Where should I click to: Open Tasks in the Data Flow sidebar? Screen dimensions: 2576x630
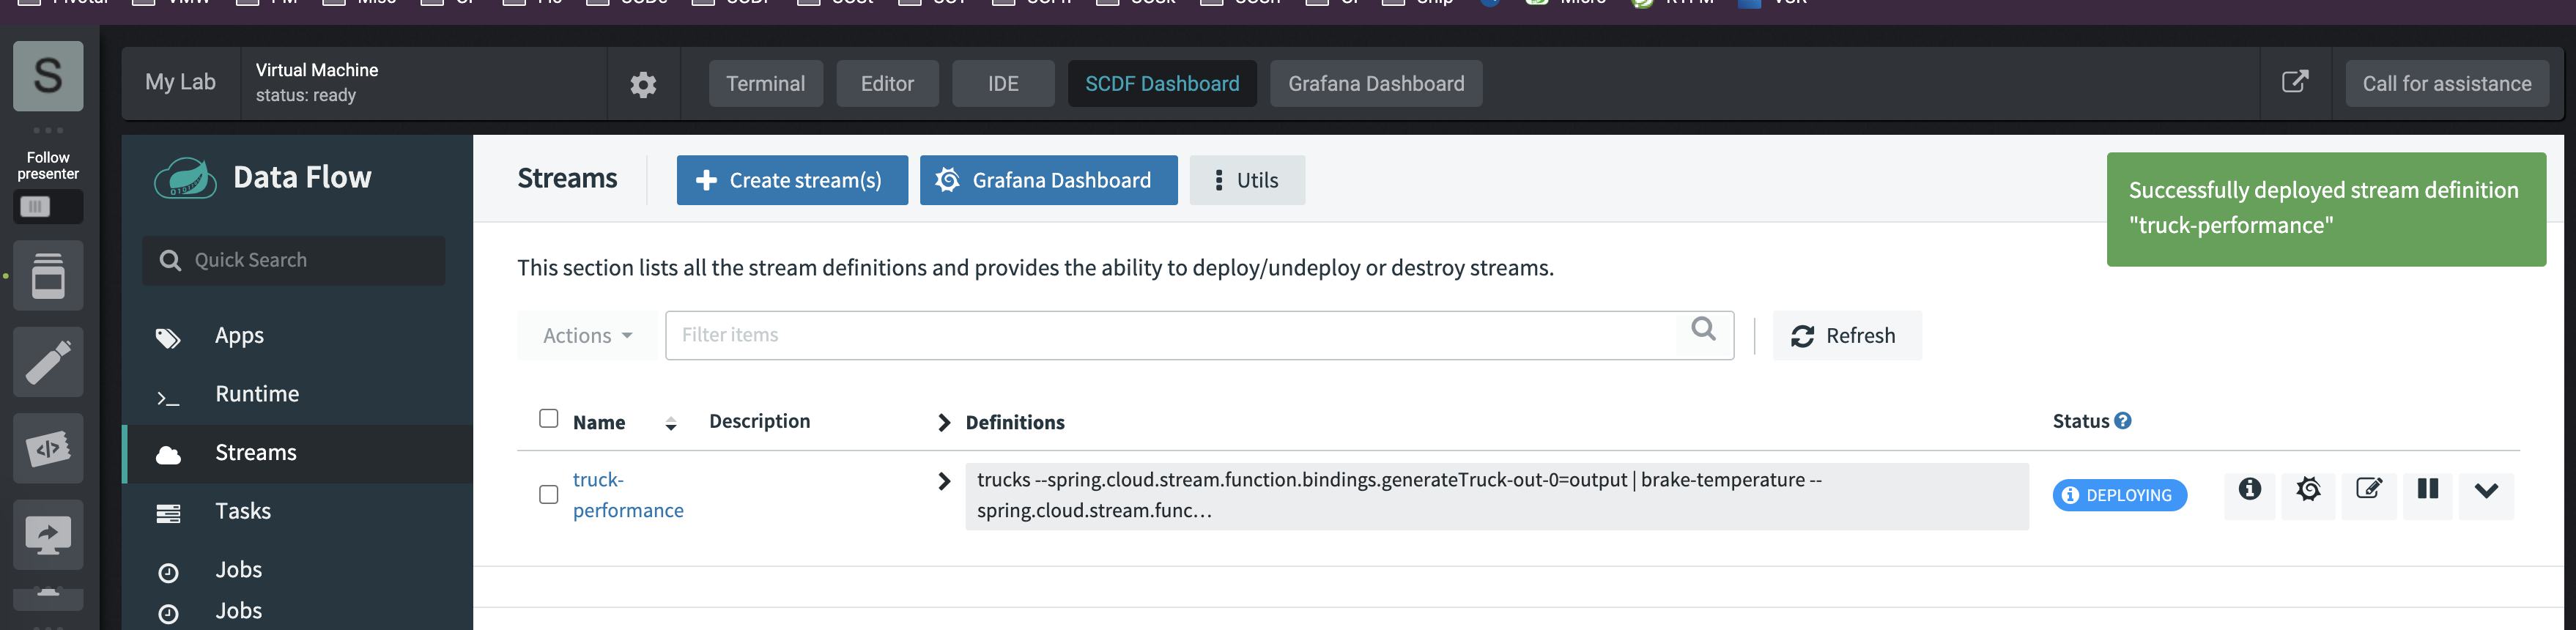(x=243, y=511)
